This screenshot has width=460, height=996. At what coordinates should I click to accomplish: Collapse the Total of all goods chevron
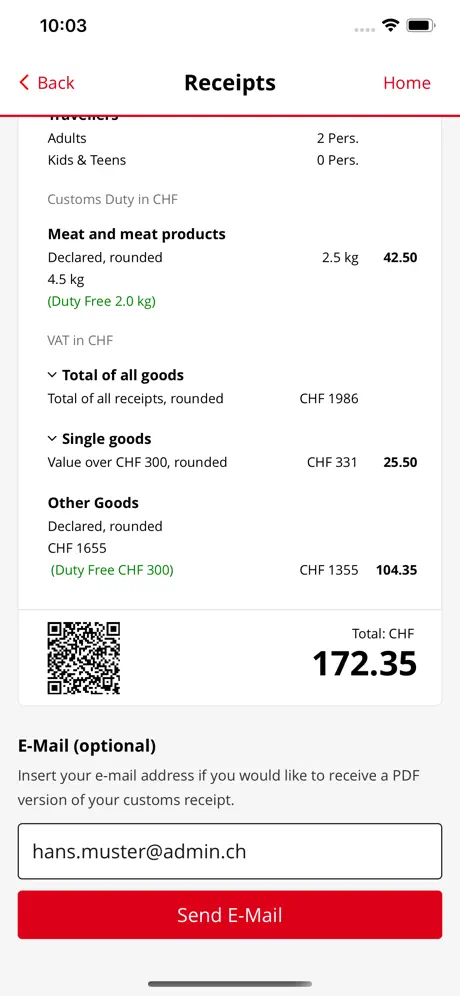[52, 375]
